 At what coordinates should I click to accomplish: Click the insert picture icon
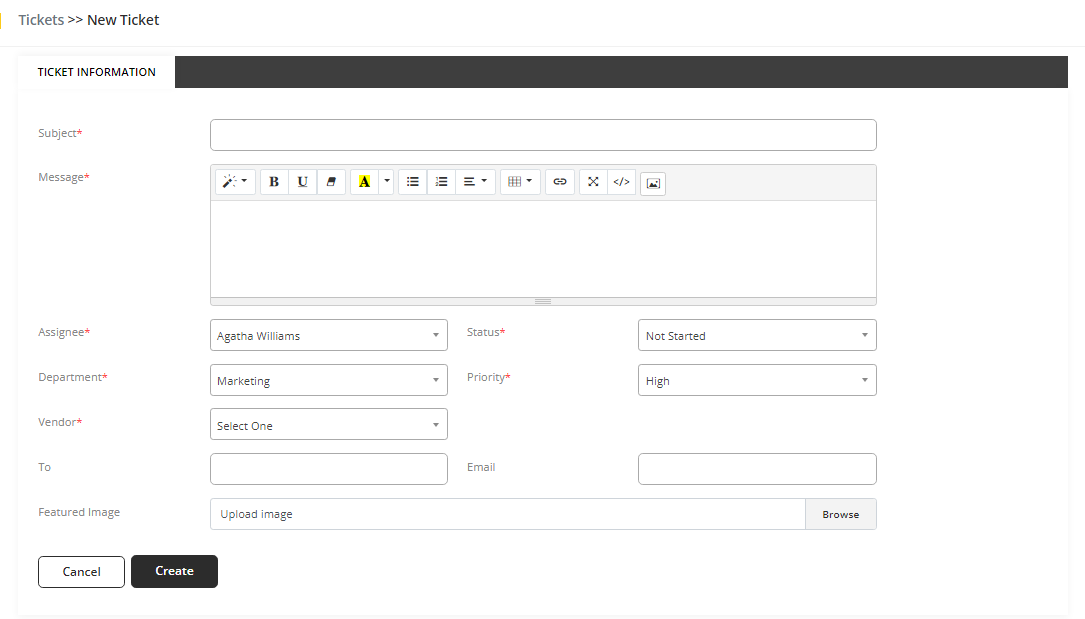653,183
